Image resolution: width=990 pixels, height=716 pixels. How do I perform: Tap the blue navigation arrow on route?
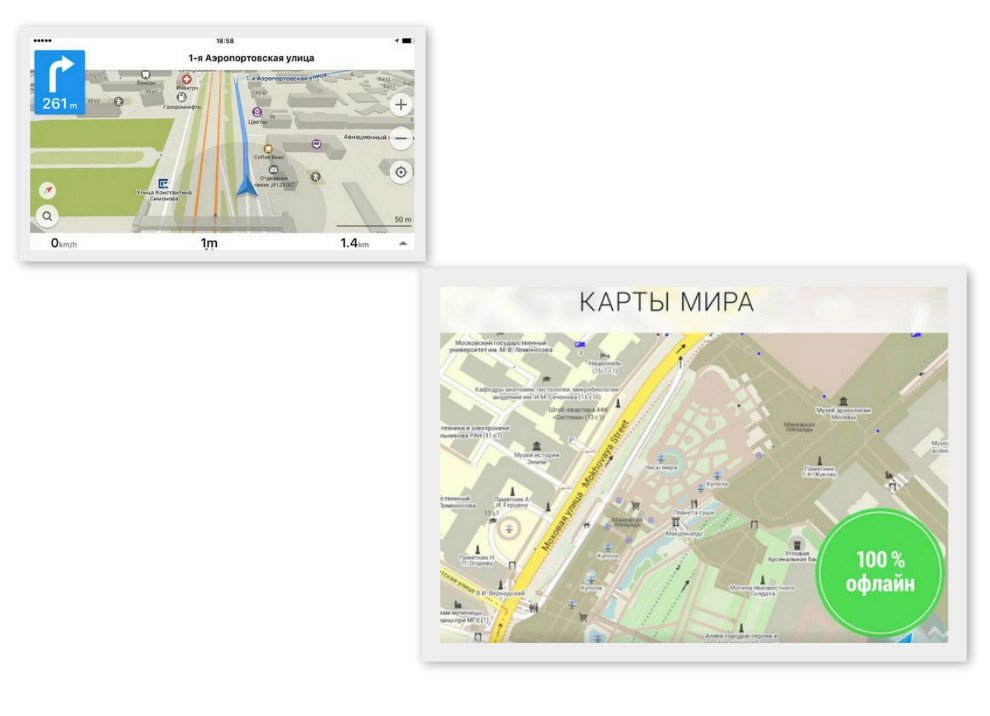click(x=246, y=186)
